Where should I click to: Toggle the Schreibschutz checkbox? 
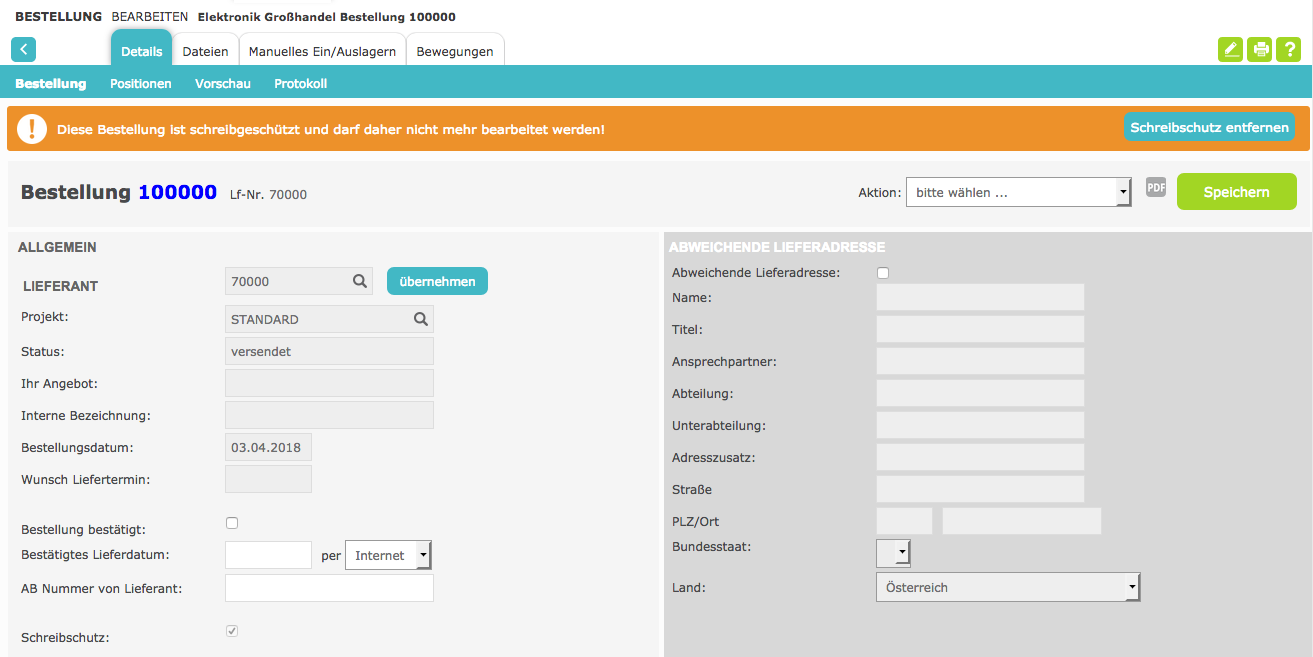[x=232, y=631]
